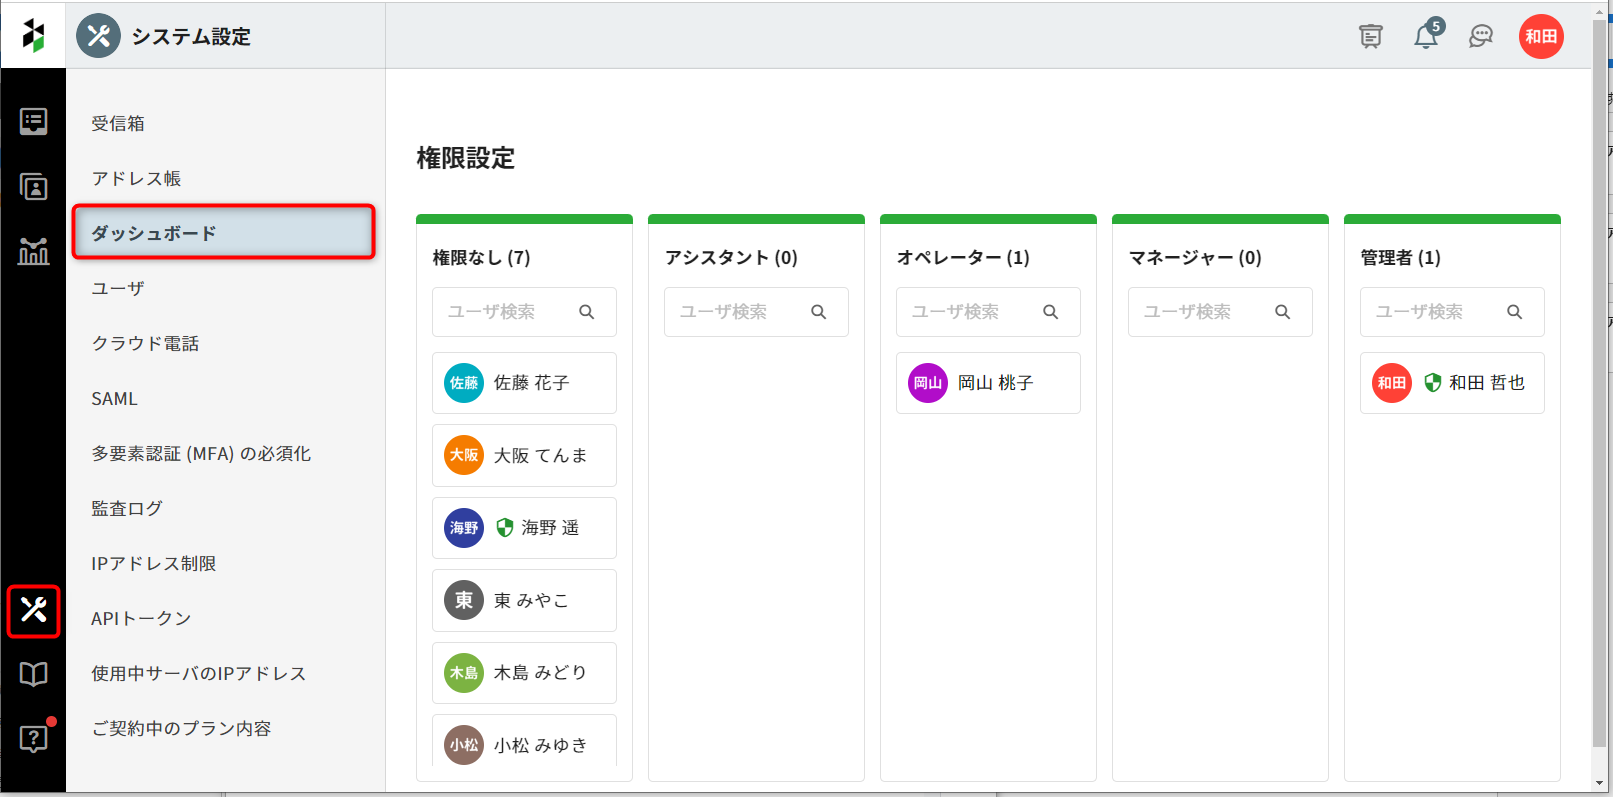Open the analytics chart icon in left rail

pyautogui.click(x=33, y=251)
